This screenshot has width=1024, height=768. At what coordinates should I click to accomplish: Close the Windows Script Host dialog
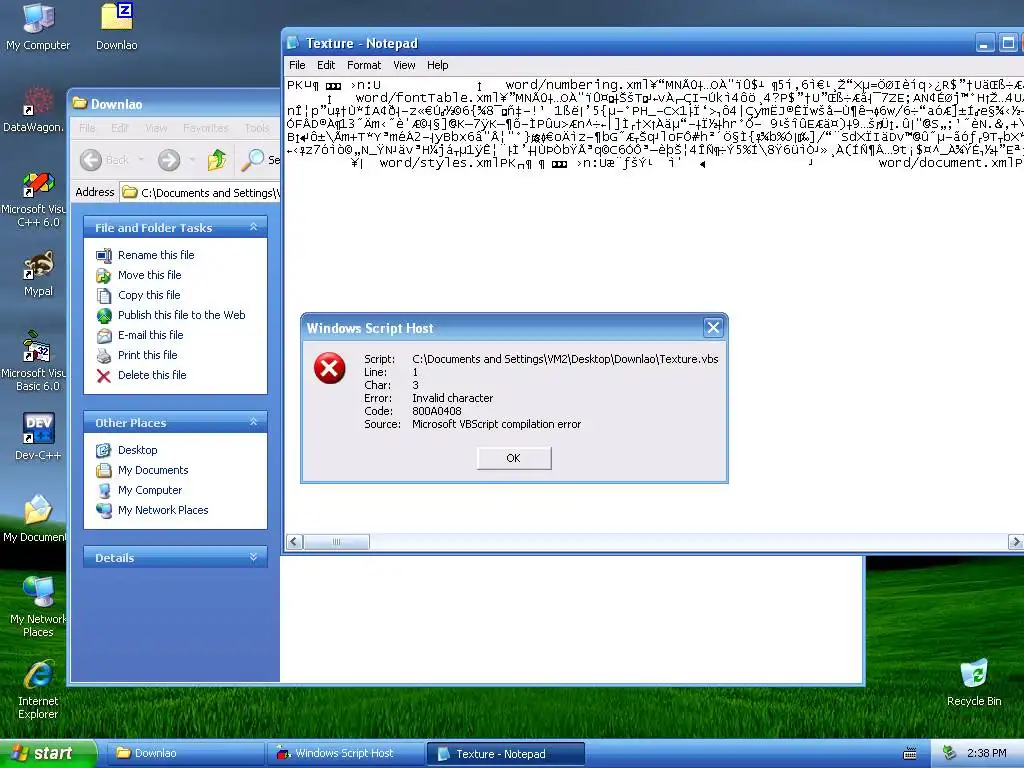coord(713,328)
